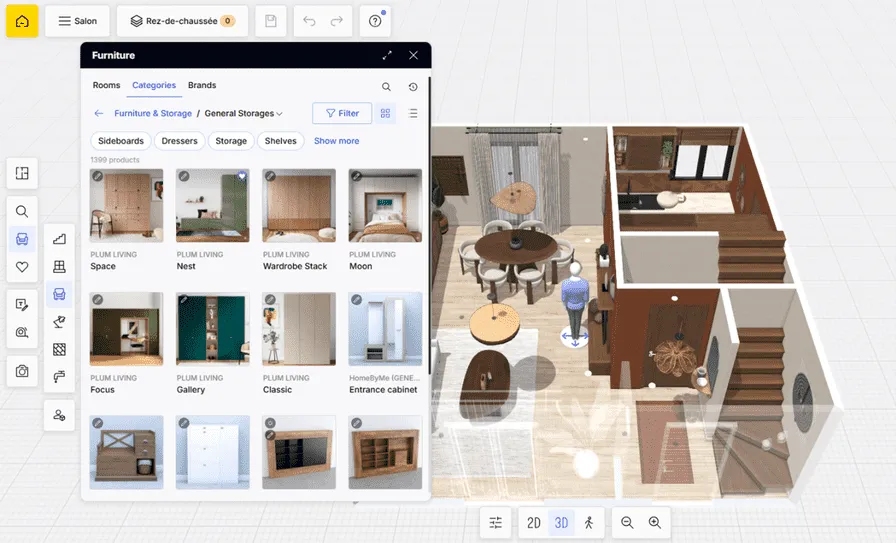The width and height of the screenshot is (896, 543).
Task: Click the Filter button
Action: click(342, 113)
